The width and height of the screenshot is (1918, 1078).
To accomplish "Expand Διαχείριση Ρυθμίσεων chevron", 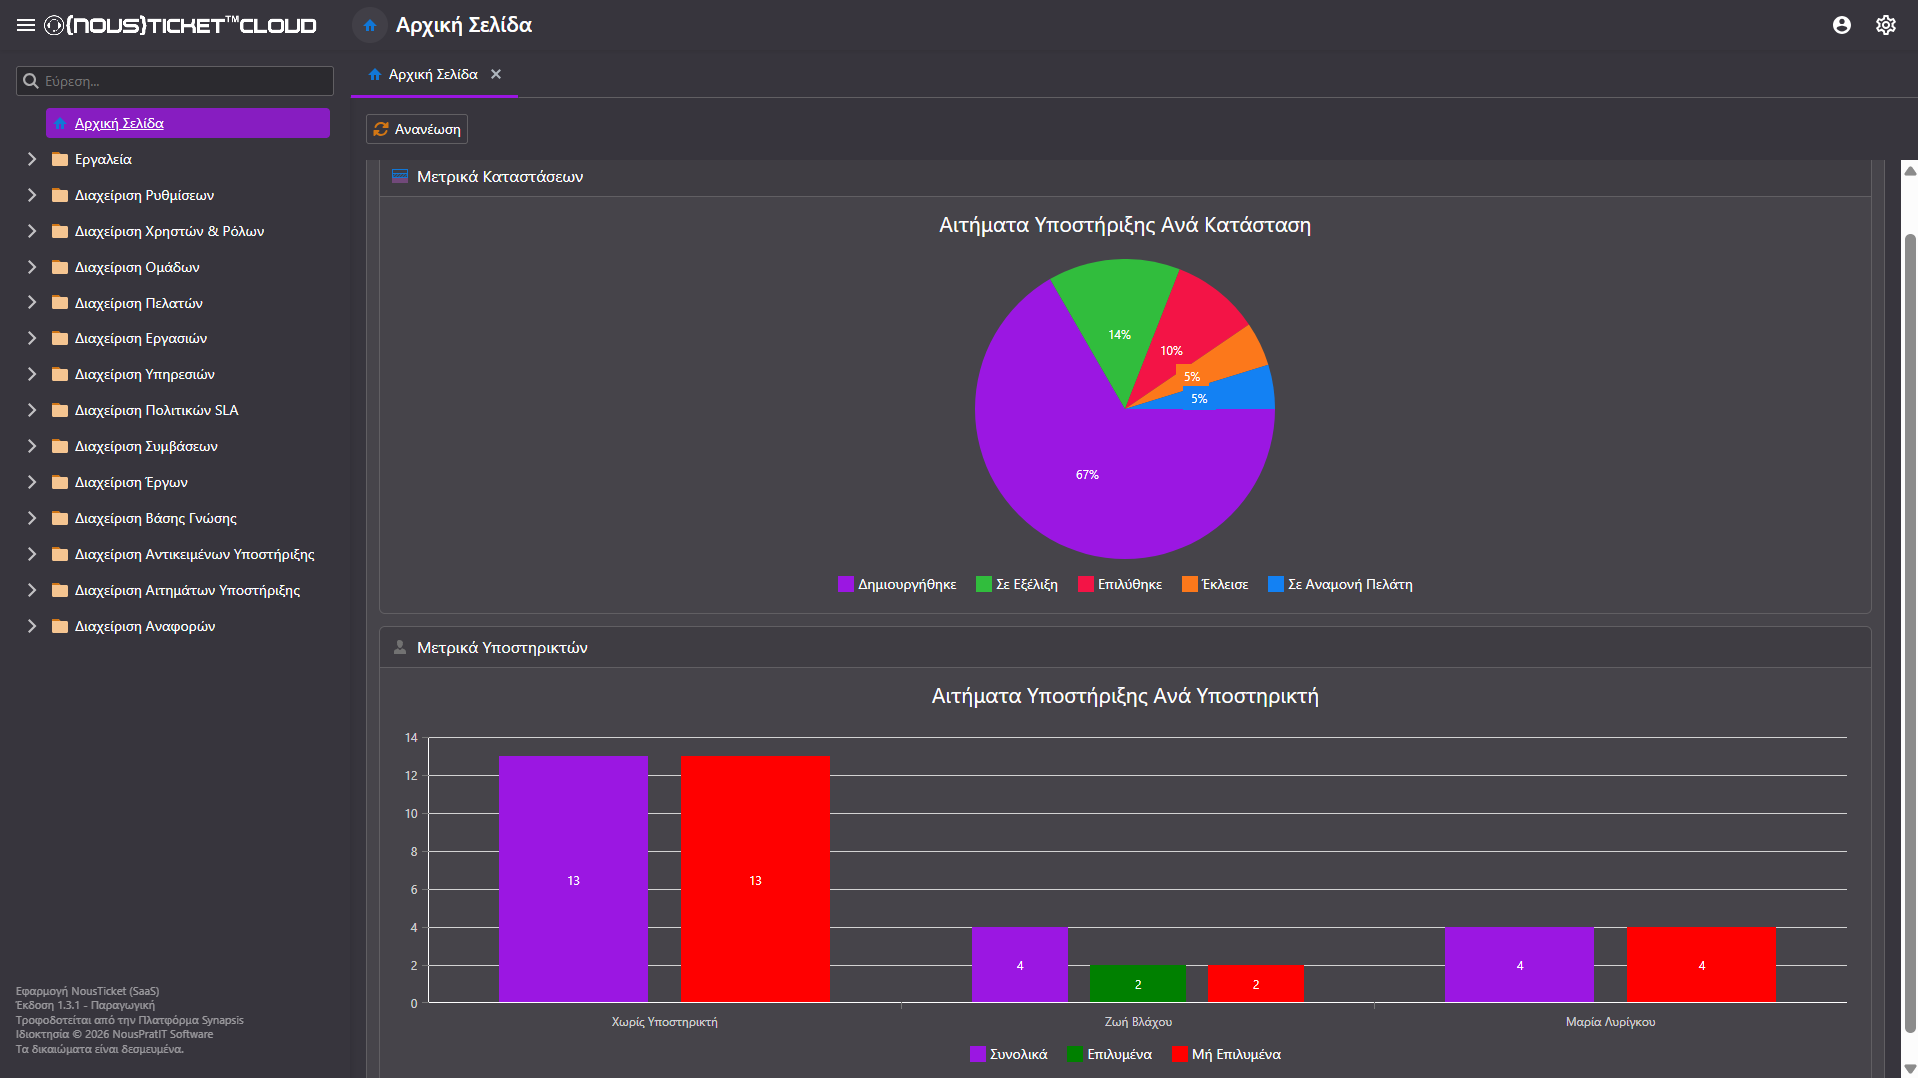I will pos(32,195).
